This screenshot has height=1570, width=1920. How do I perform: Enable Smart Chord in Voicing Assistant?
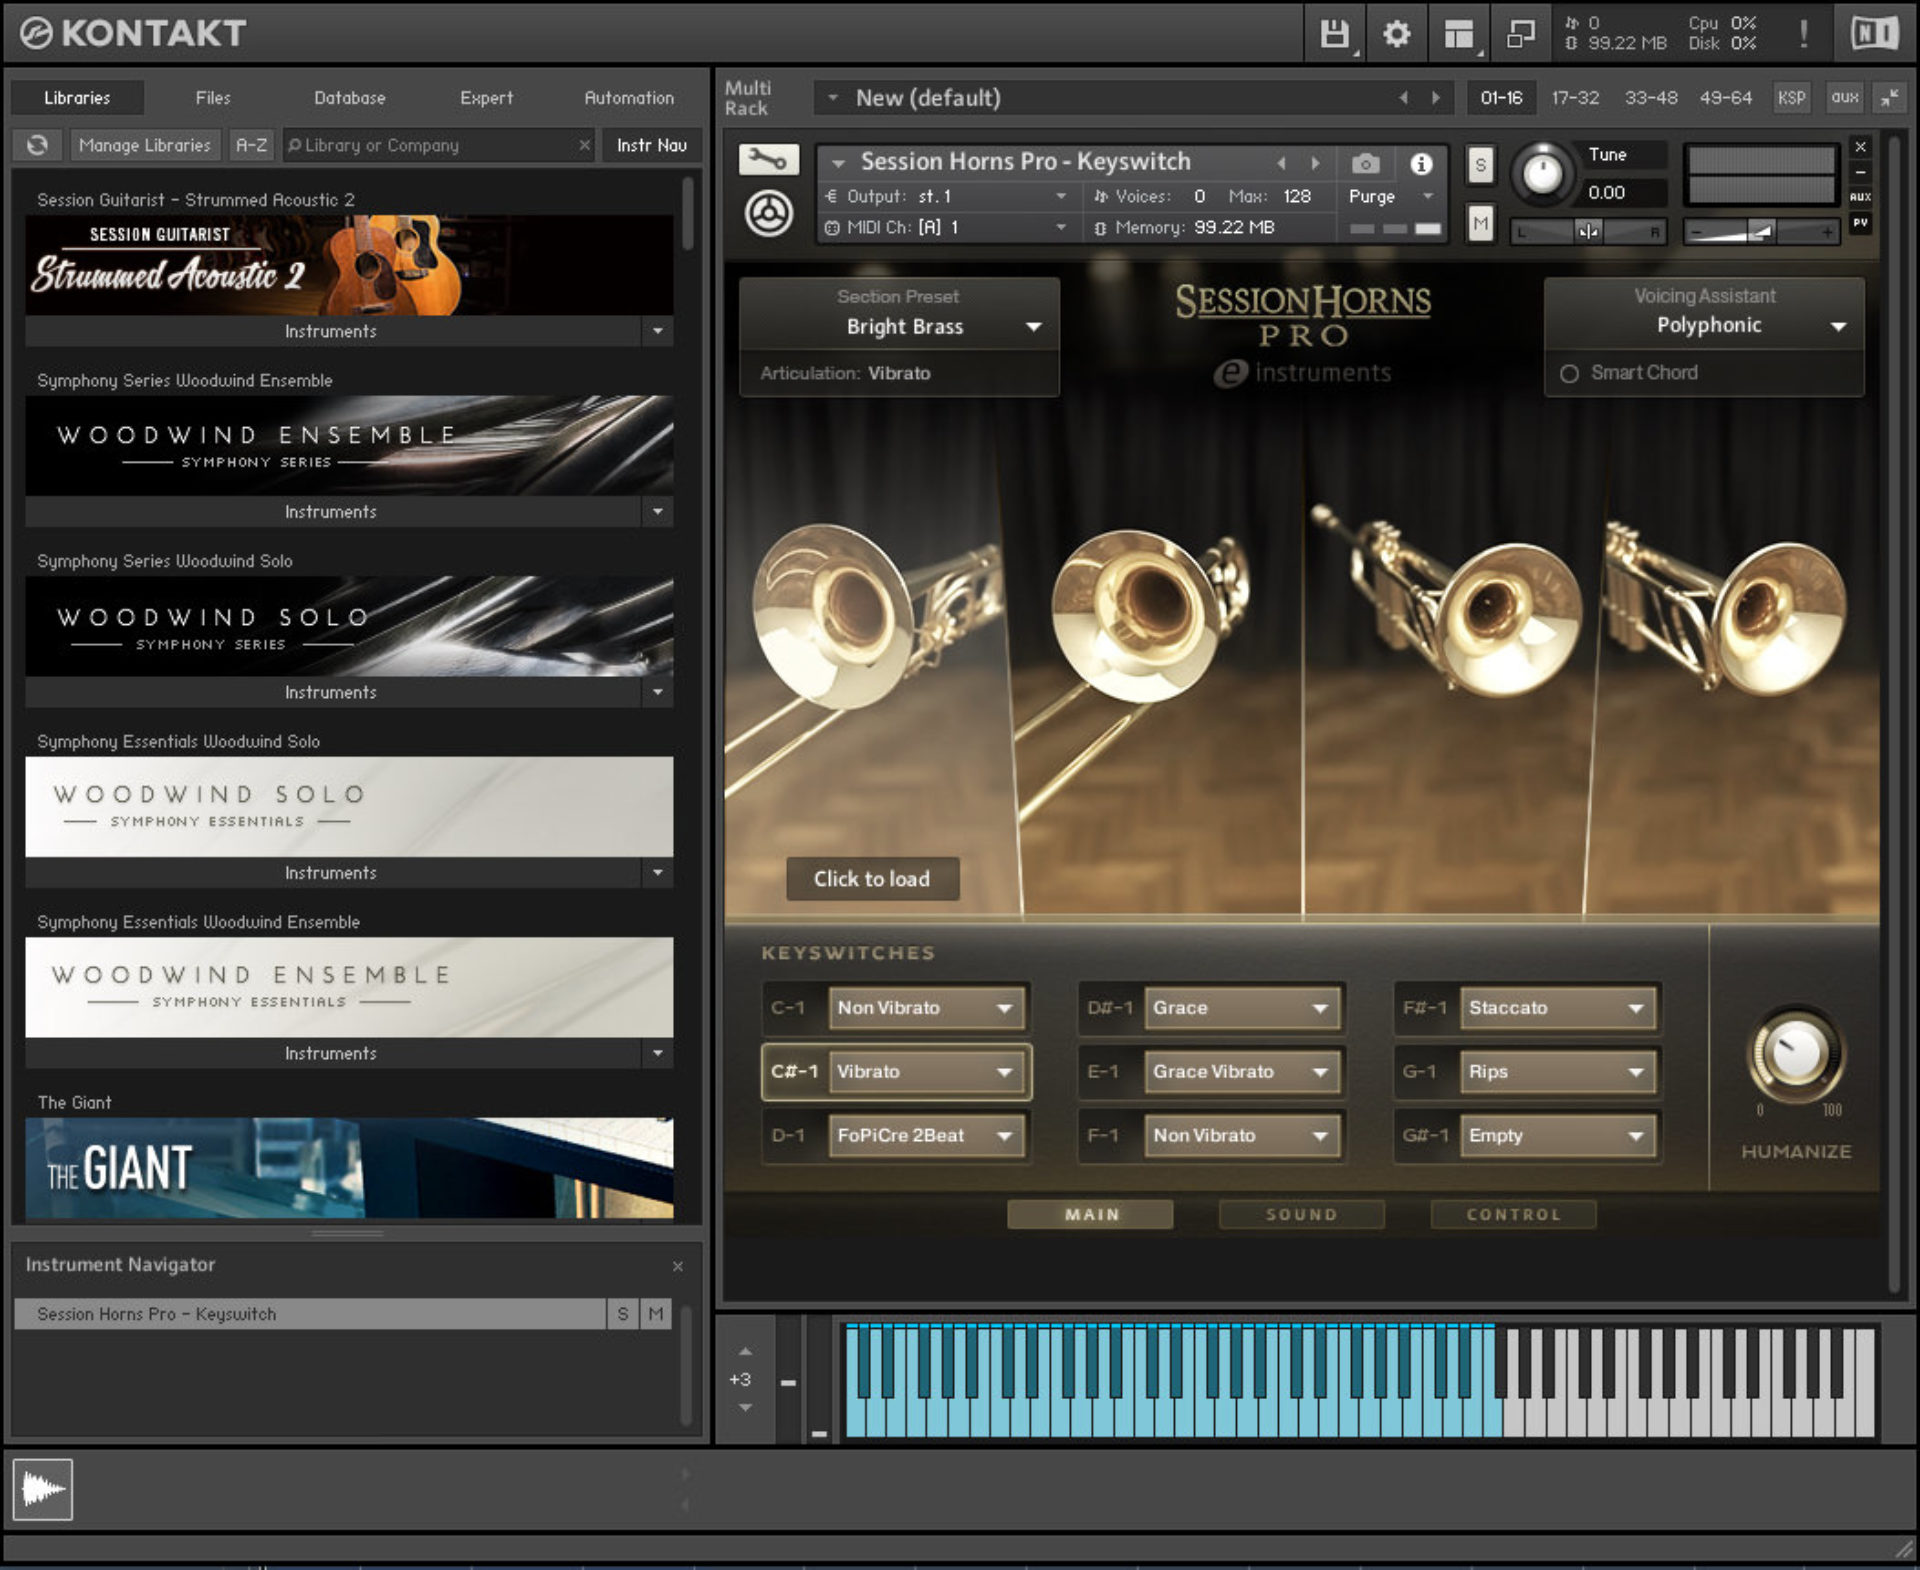[1571, 372]
